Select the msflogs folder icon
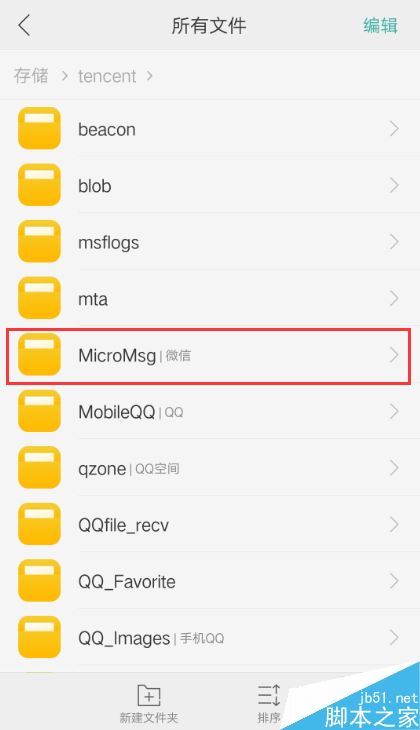 tap(39, 242)
